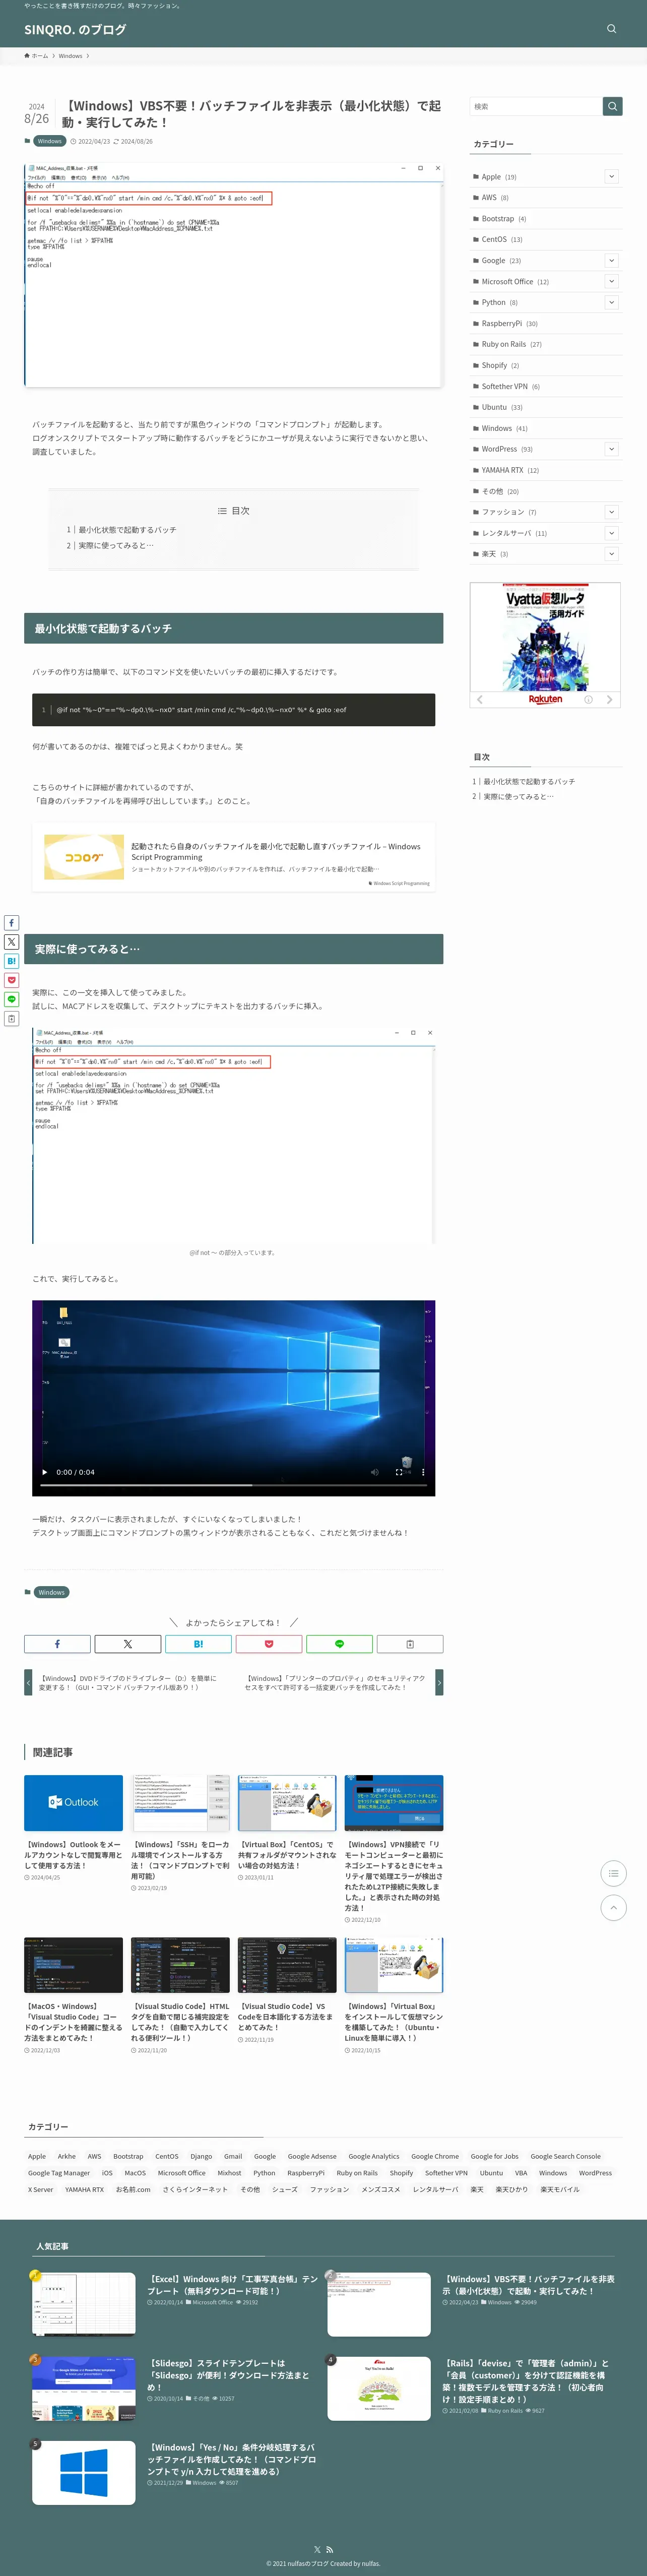The image size is (647, 2576).
Task: Click the previous arrow on the Rakuten ad
Action: (x=480, y=700)
